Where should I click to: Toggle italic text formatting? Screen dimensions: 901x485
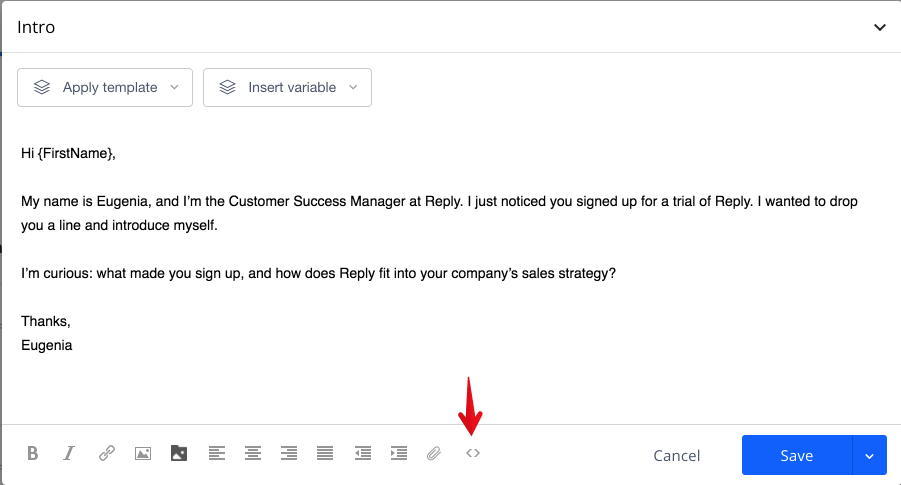coord(69,453)
